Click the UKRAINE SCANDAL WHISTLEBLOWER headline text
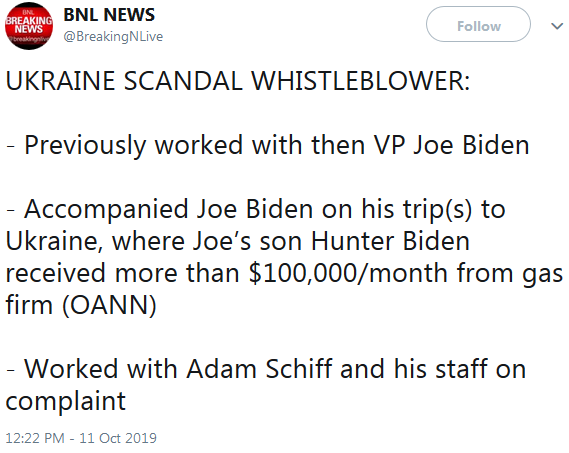The width and height of the screenshot is (569, 453). (238, 80)
